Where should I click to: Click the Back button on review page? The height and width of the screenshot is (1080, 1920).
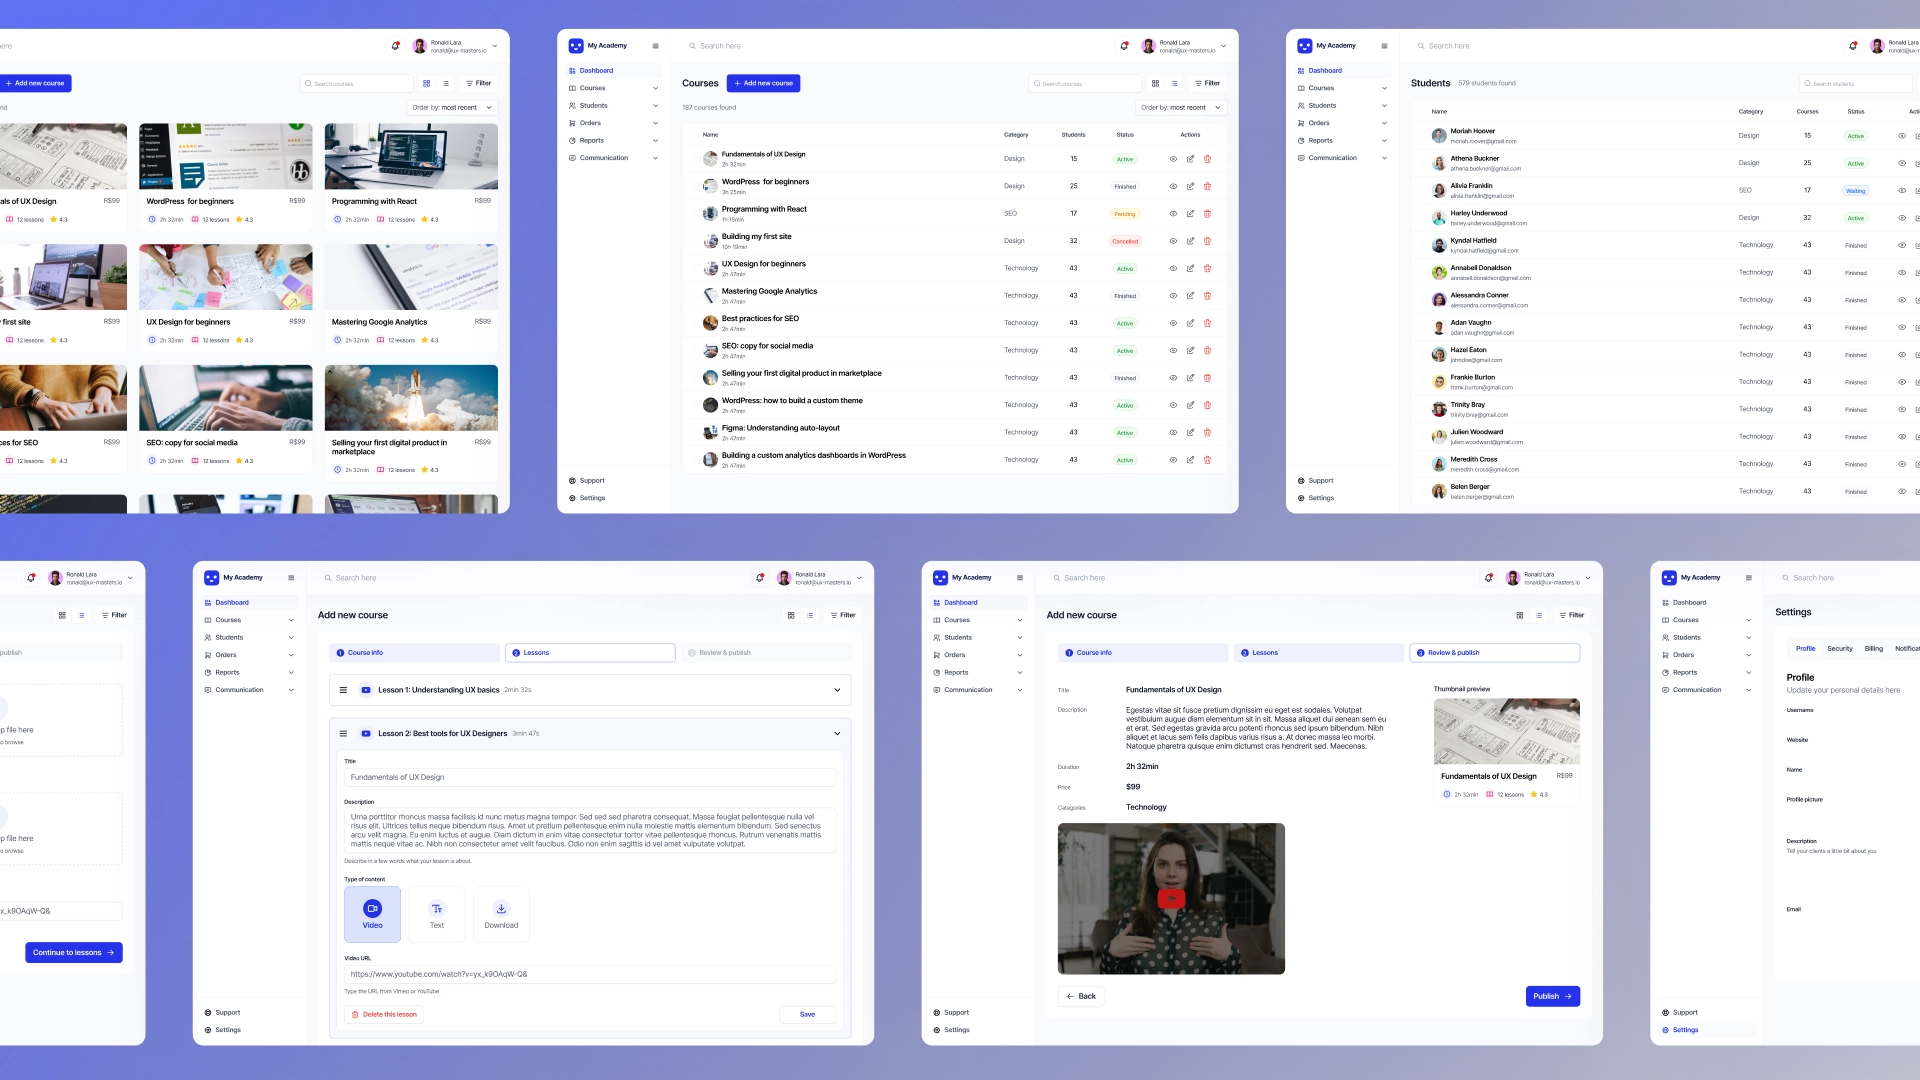pyautogui.click(x=1080, y=996)
